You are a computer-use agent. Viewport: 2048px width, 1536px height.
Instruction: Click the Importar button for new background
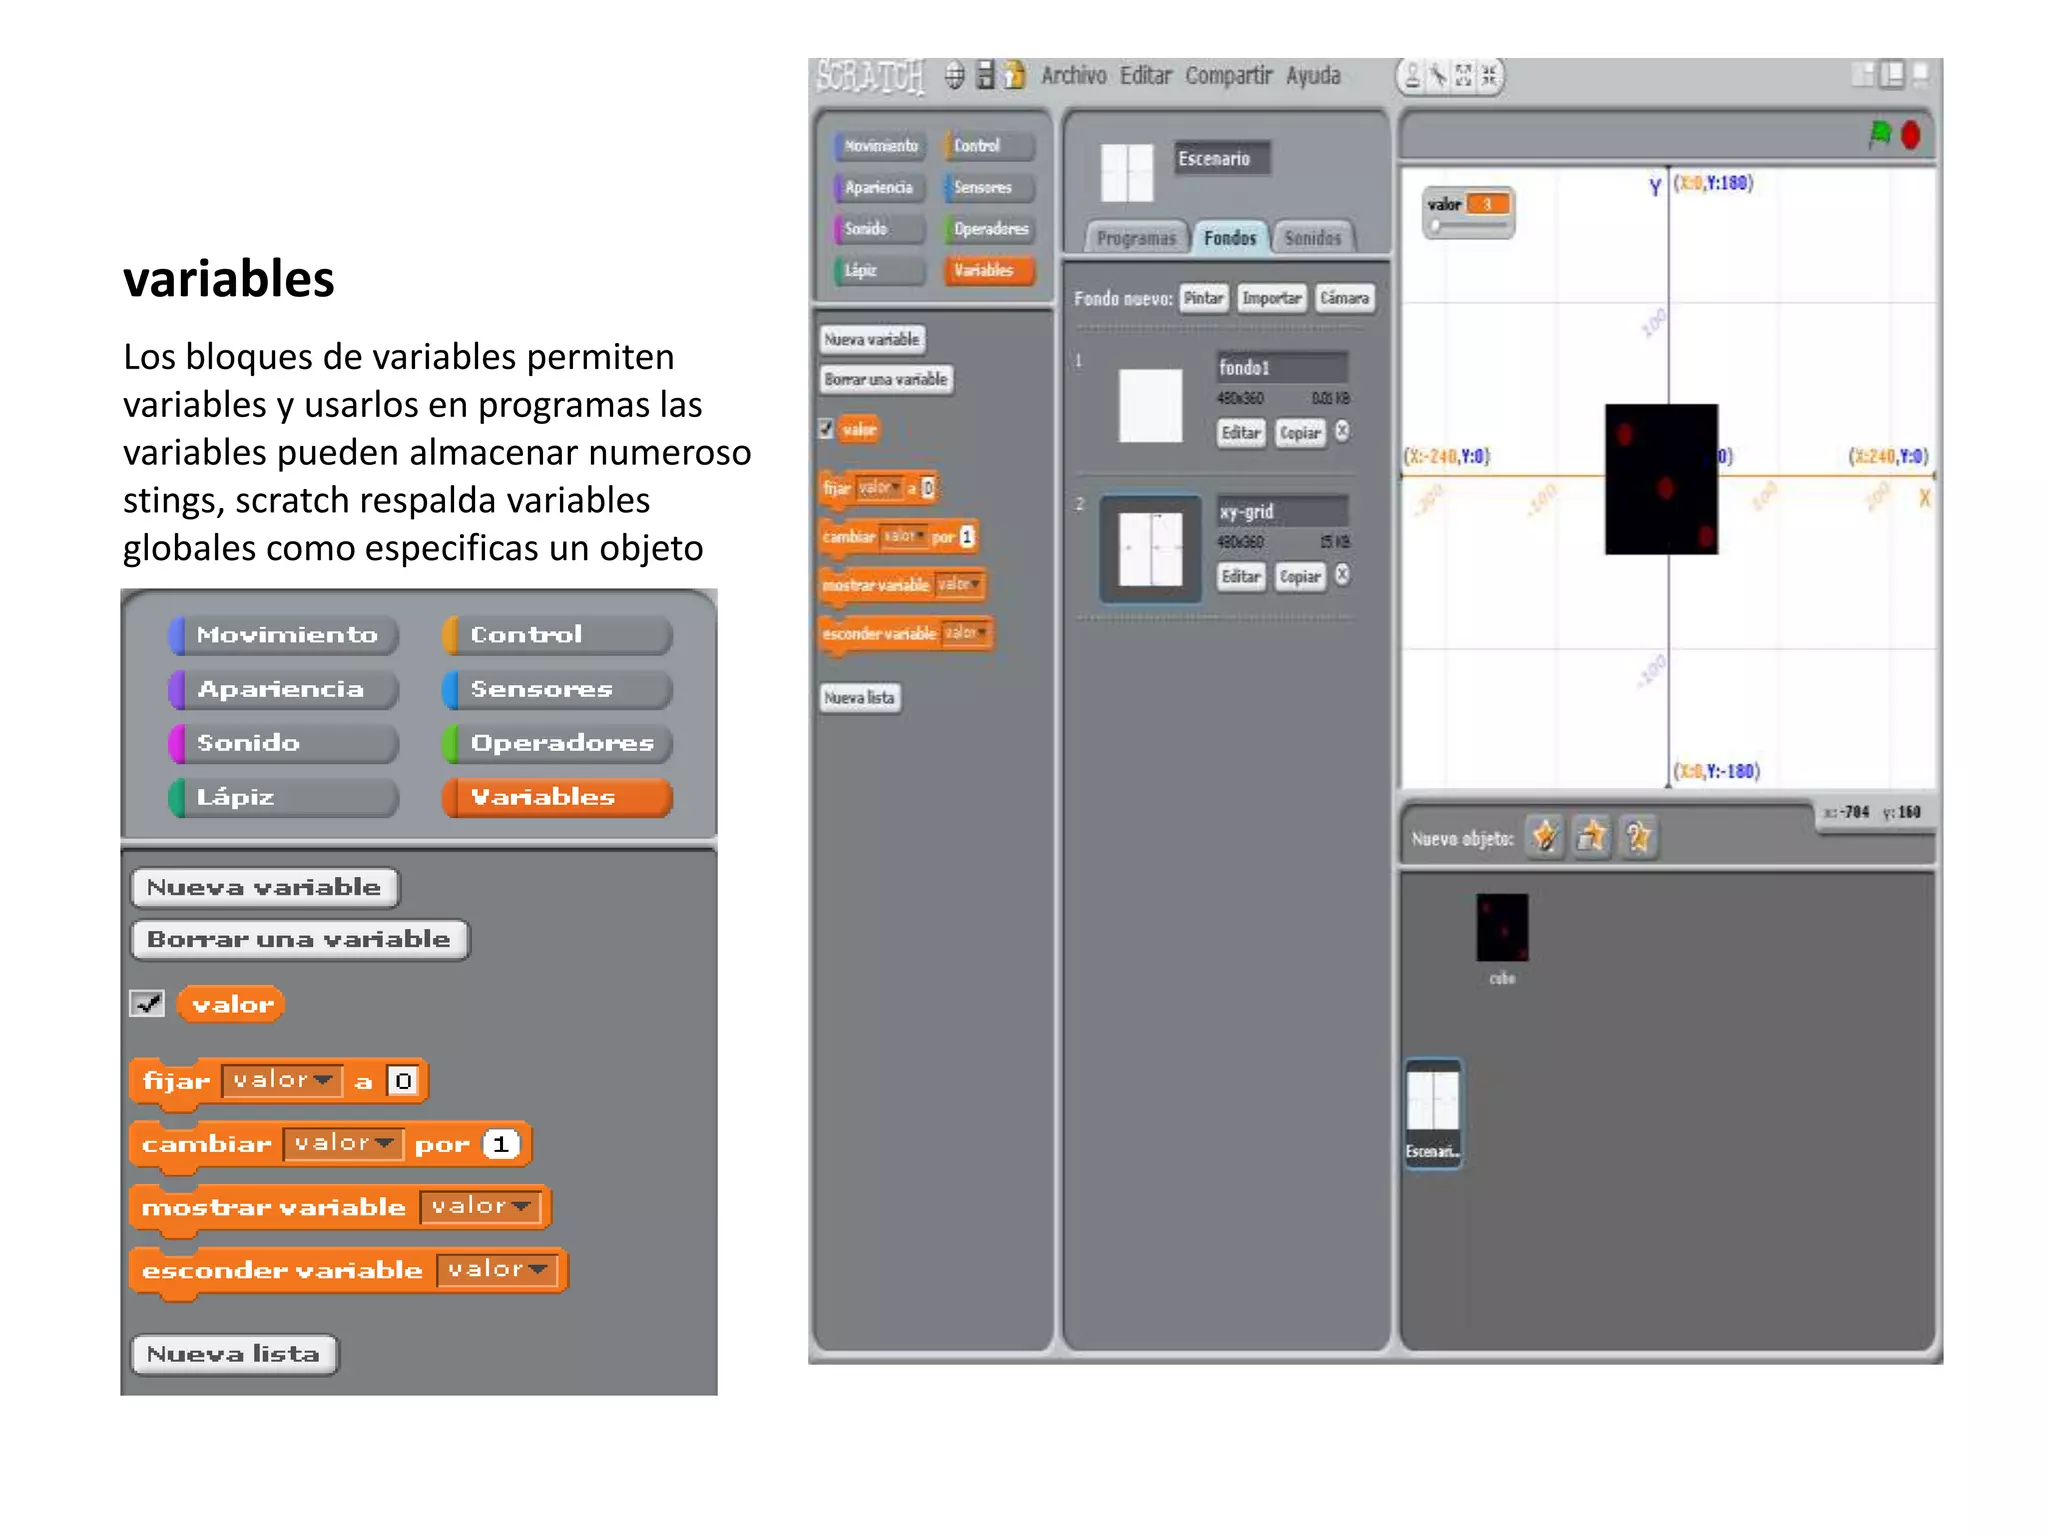[1271, 298]
